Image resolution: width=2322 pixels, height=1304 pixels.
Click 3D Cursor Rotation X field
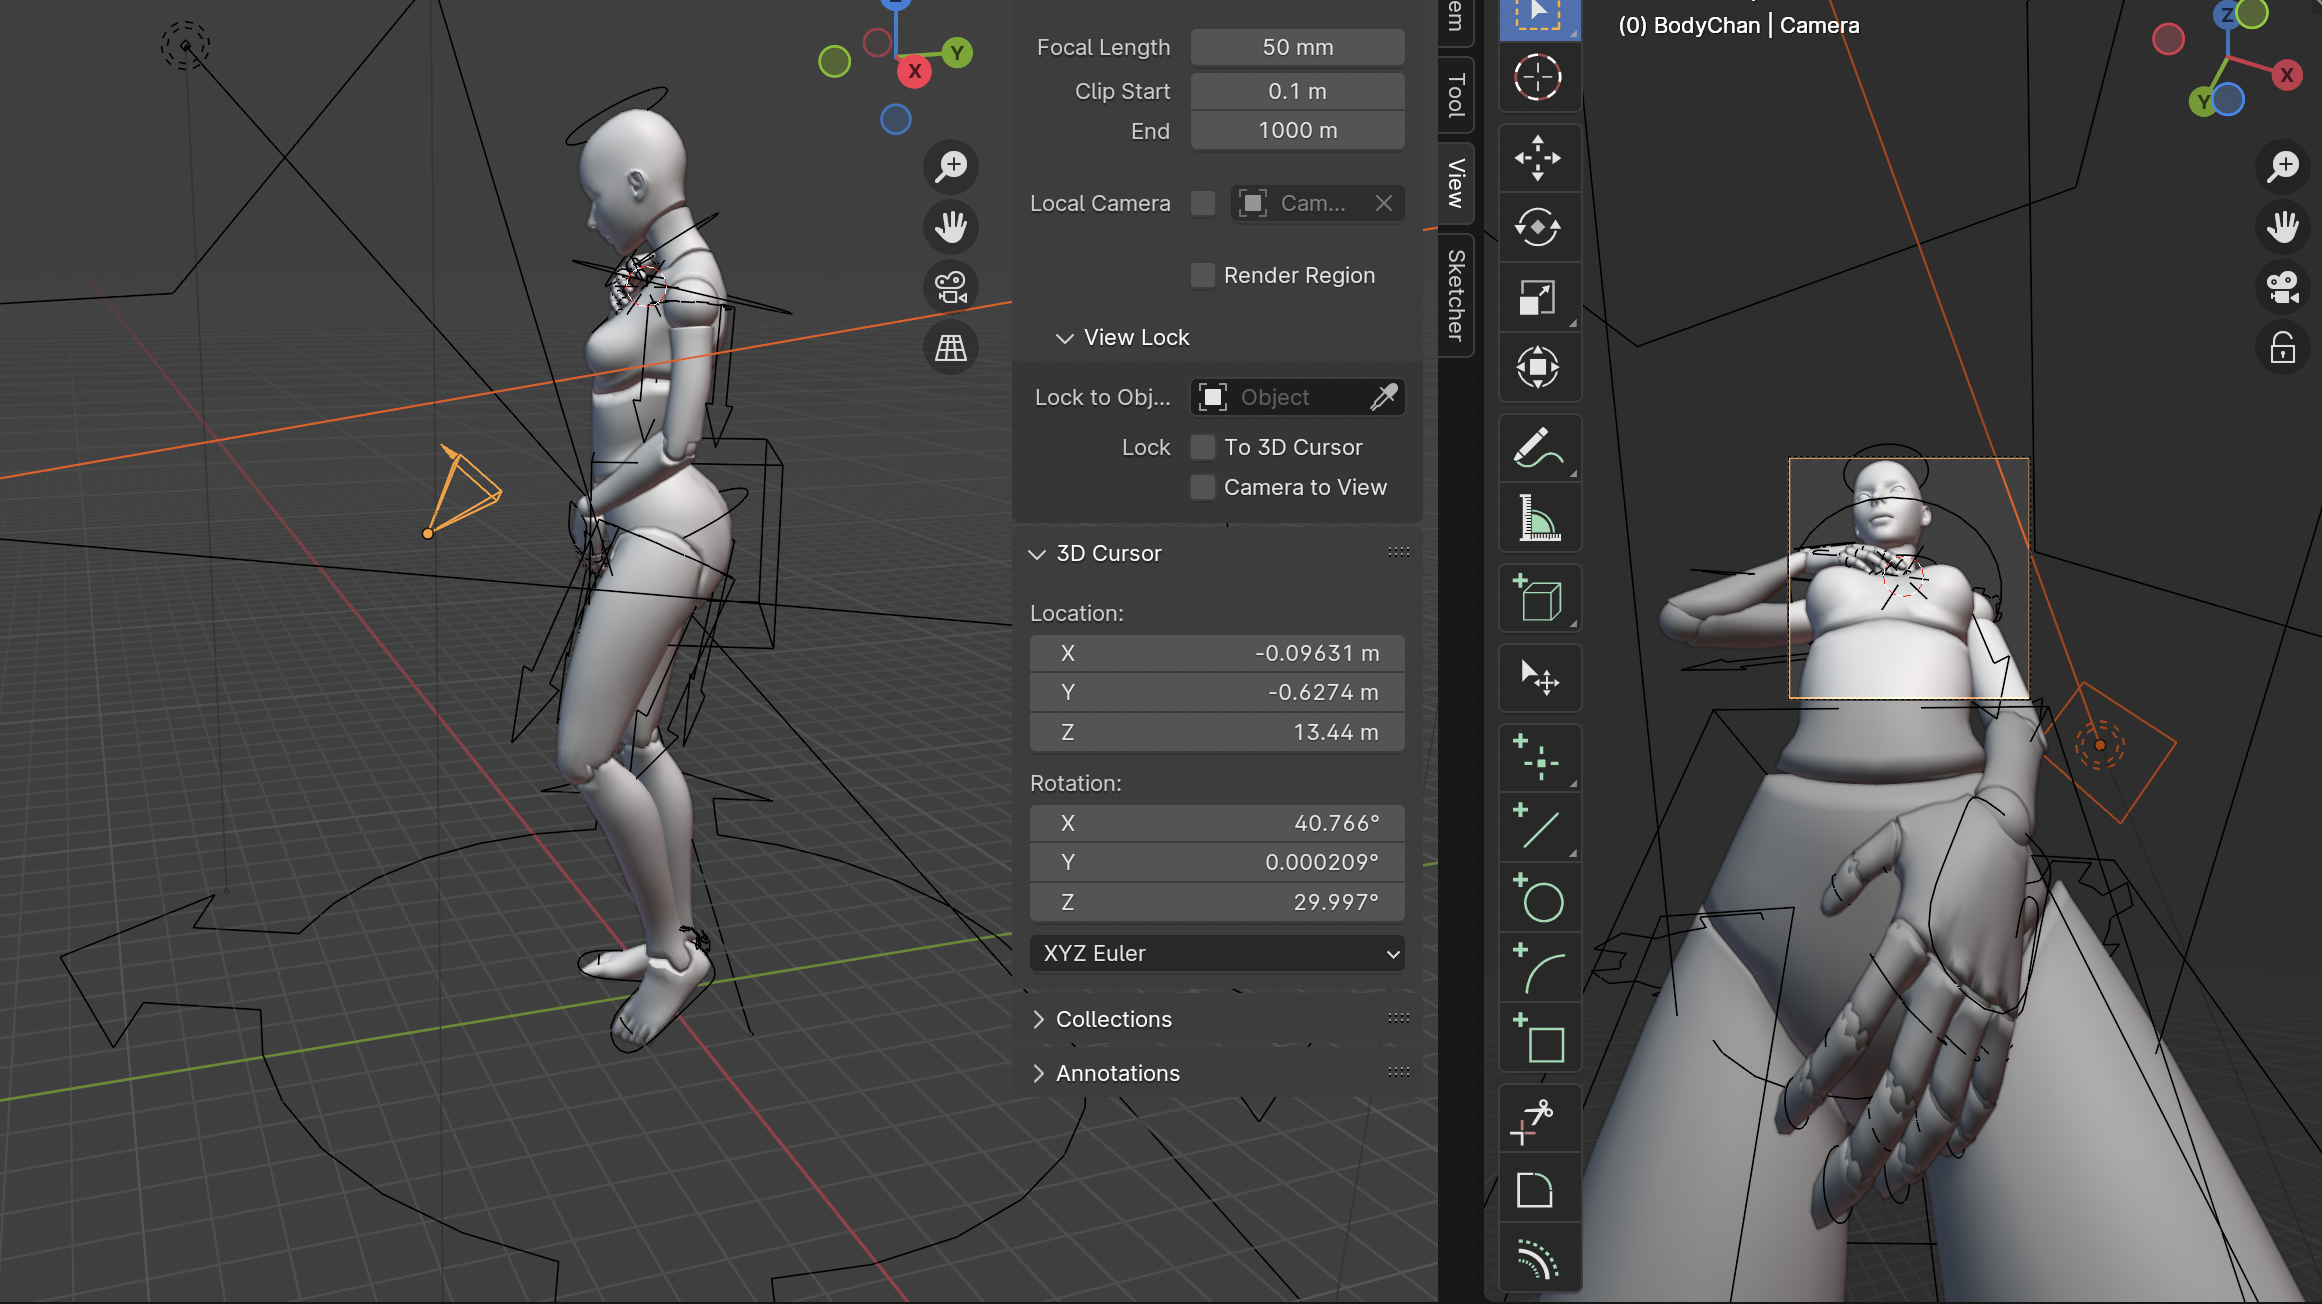pyautogui.click(x=1217, y=823)
